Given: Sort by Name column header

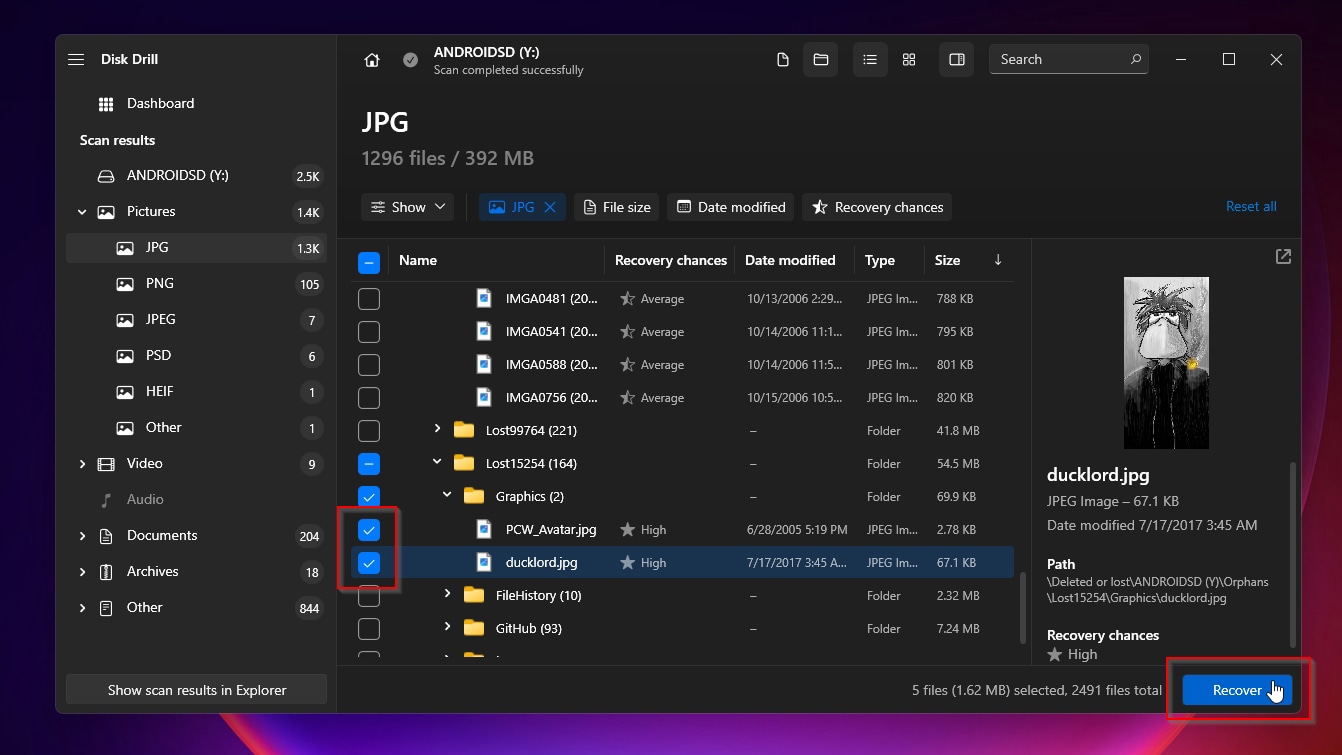Looking at the screenshot, I should (x=418, y=260).
